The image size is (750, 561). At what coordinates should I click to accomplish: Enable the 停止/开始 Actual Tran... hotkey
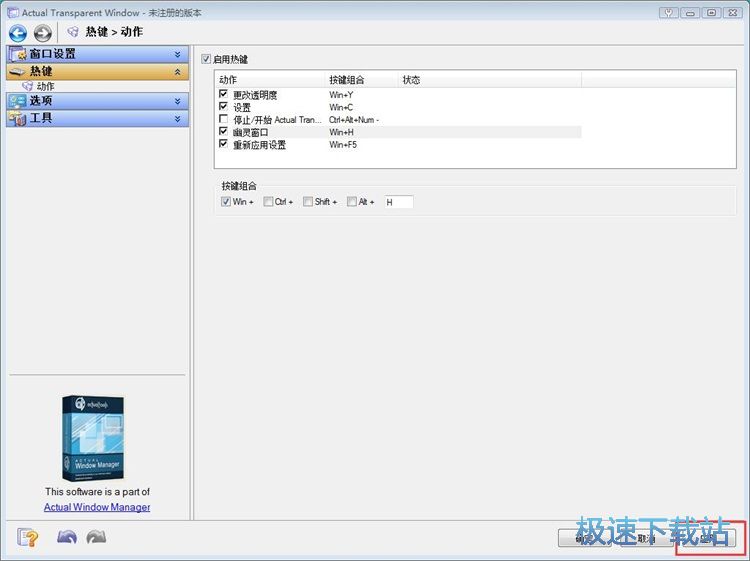[x=223, y=119]
